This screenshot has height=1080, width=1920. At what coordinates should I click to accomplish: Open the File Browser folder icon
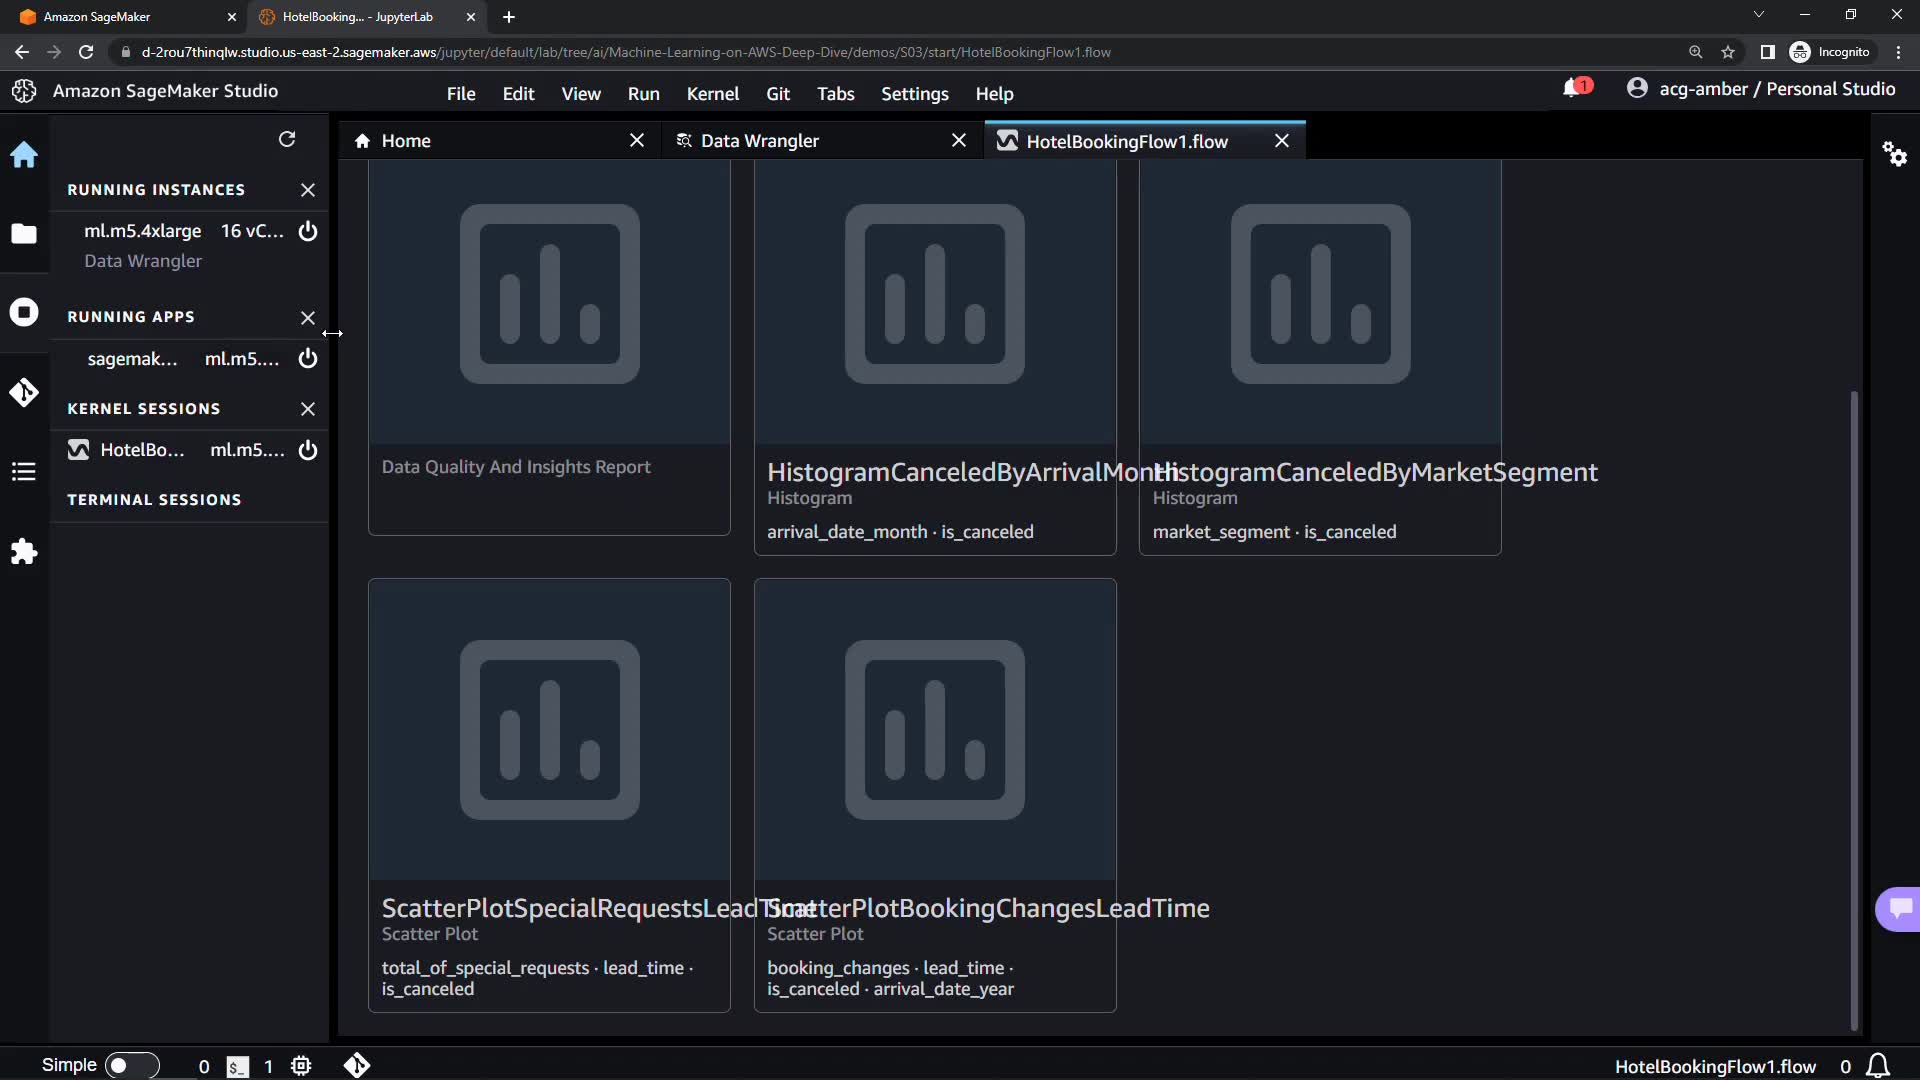[24, 234]
